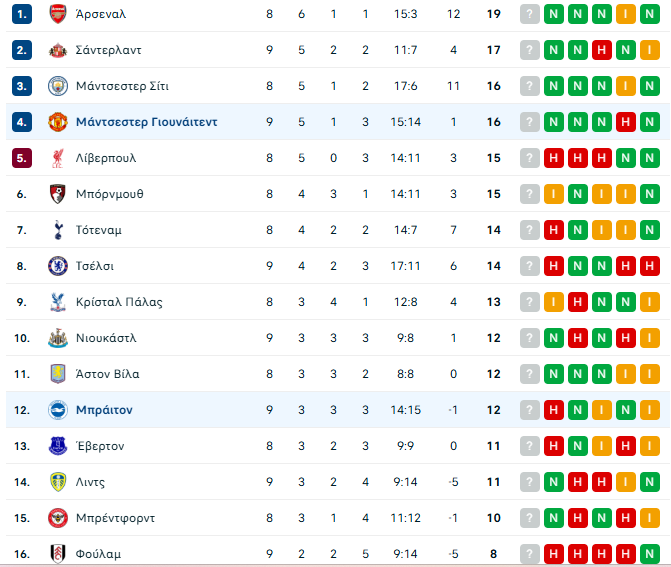Click Arsenal's grey next-match '?' badge
Image resolution: width=671 pixels, height=567 pixels.
tap(529, 14)
